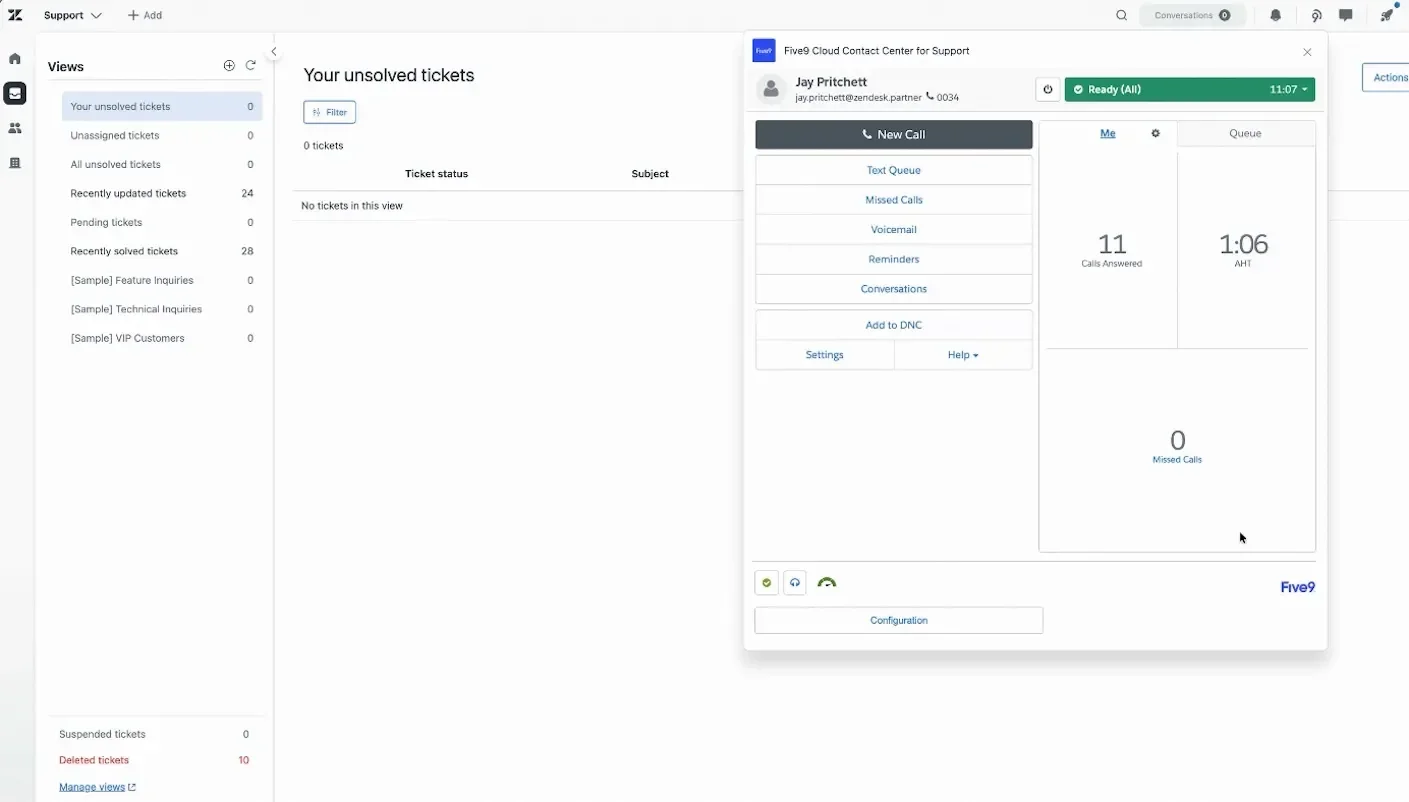Start a New Call

coord(894,135)
